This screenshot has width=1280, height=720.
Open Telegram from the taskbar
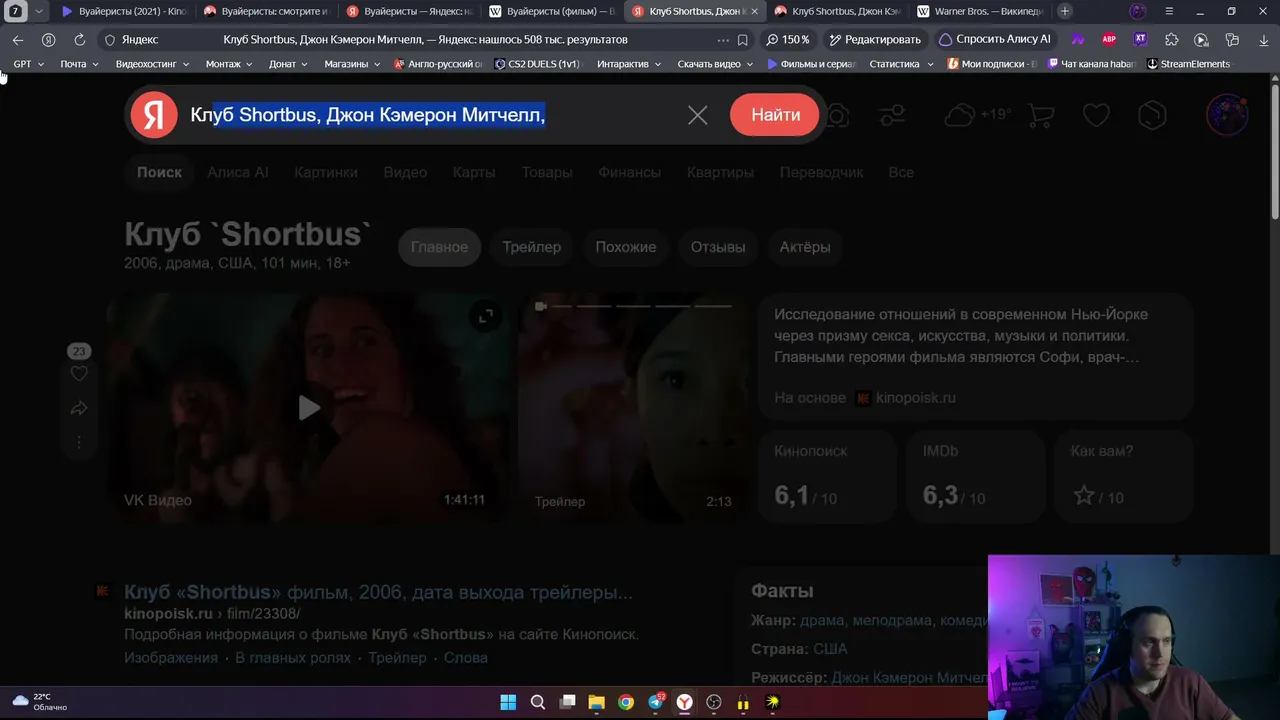[x=655, y=702]
